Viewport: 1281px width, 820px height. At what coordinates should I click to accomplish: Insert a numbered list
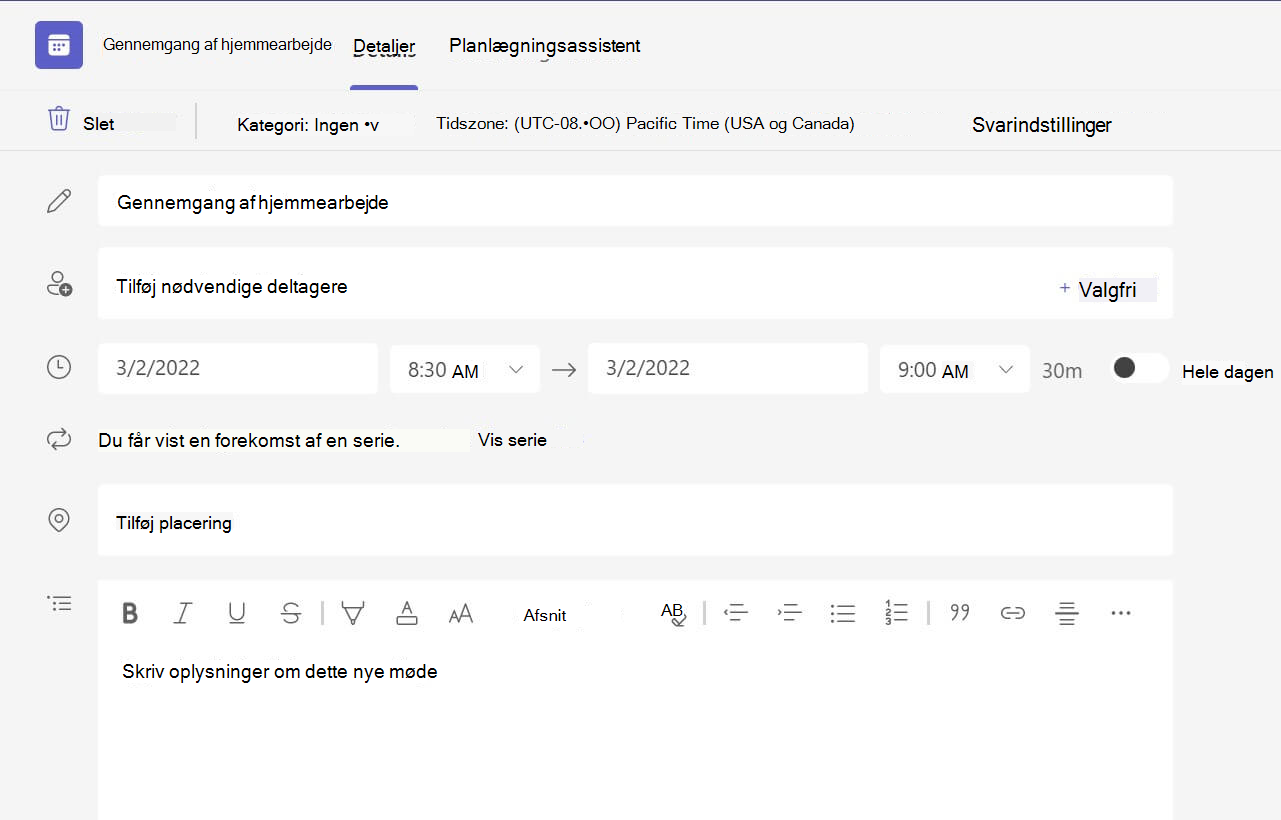pos(896,612)
